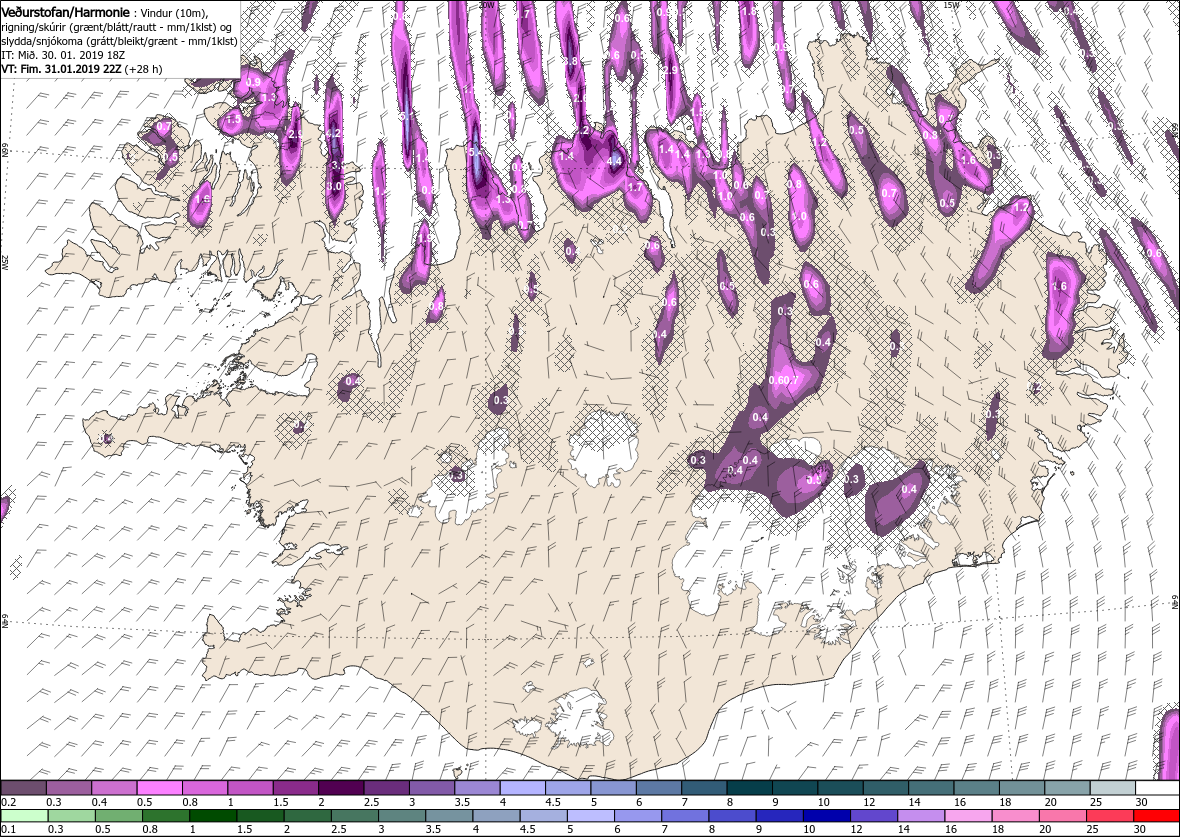Screen dimensions: 1180x837
Task: Pick deep blue lower swatch between 10 and 12
Action: (x=826, y=816)
